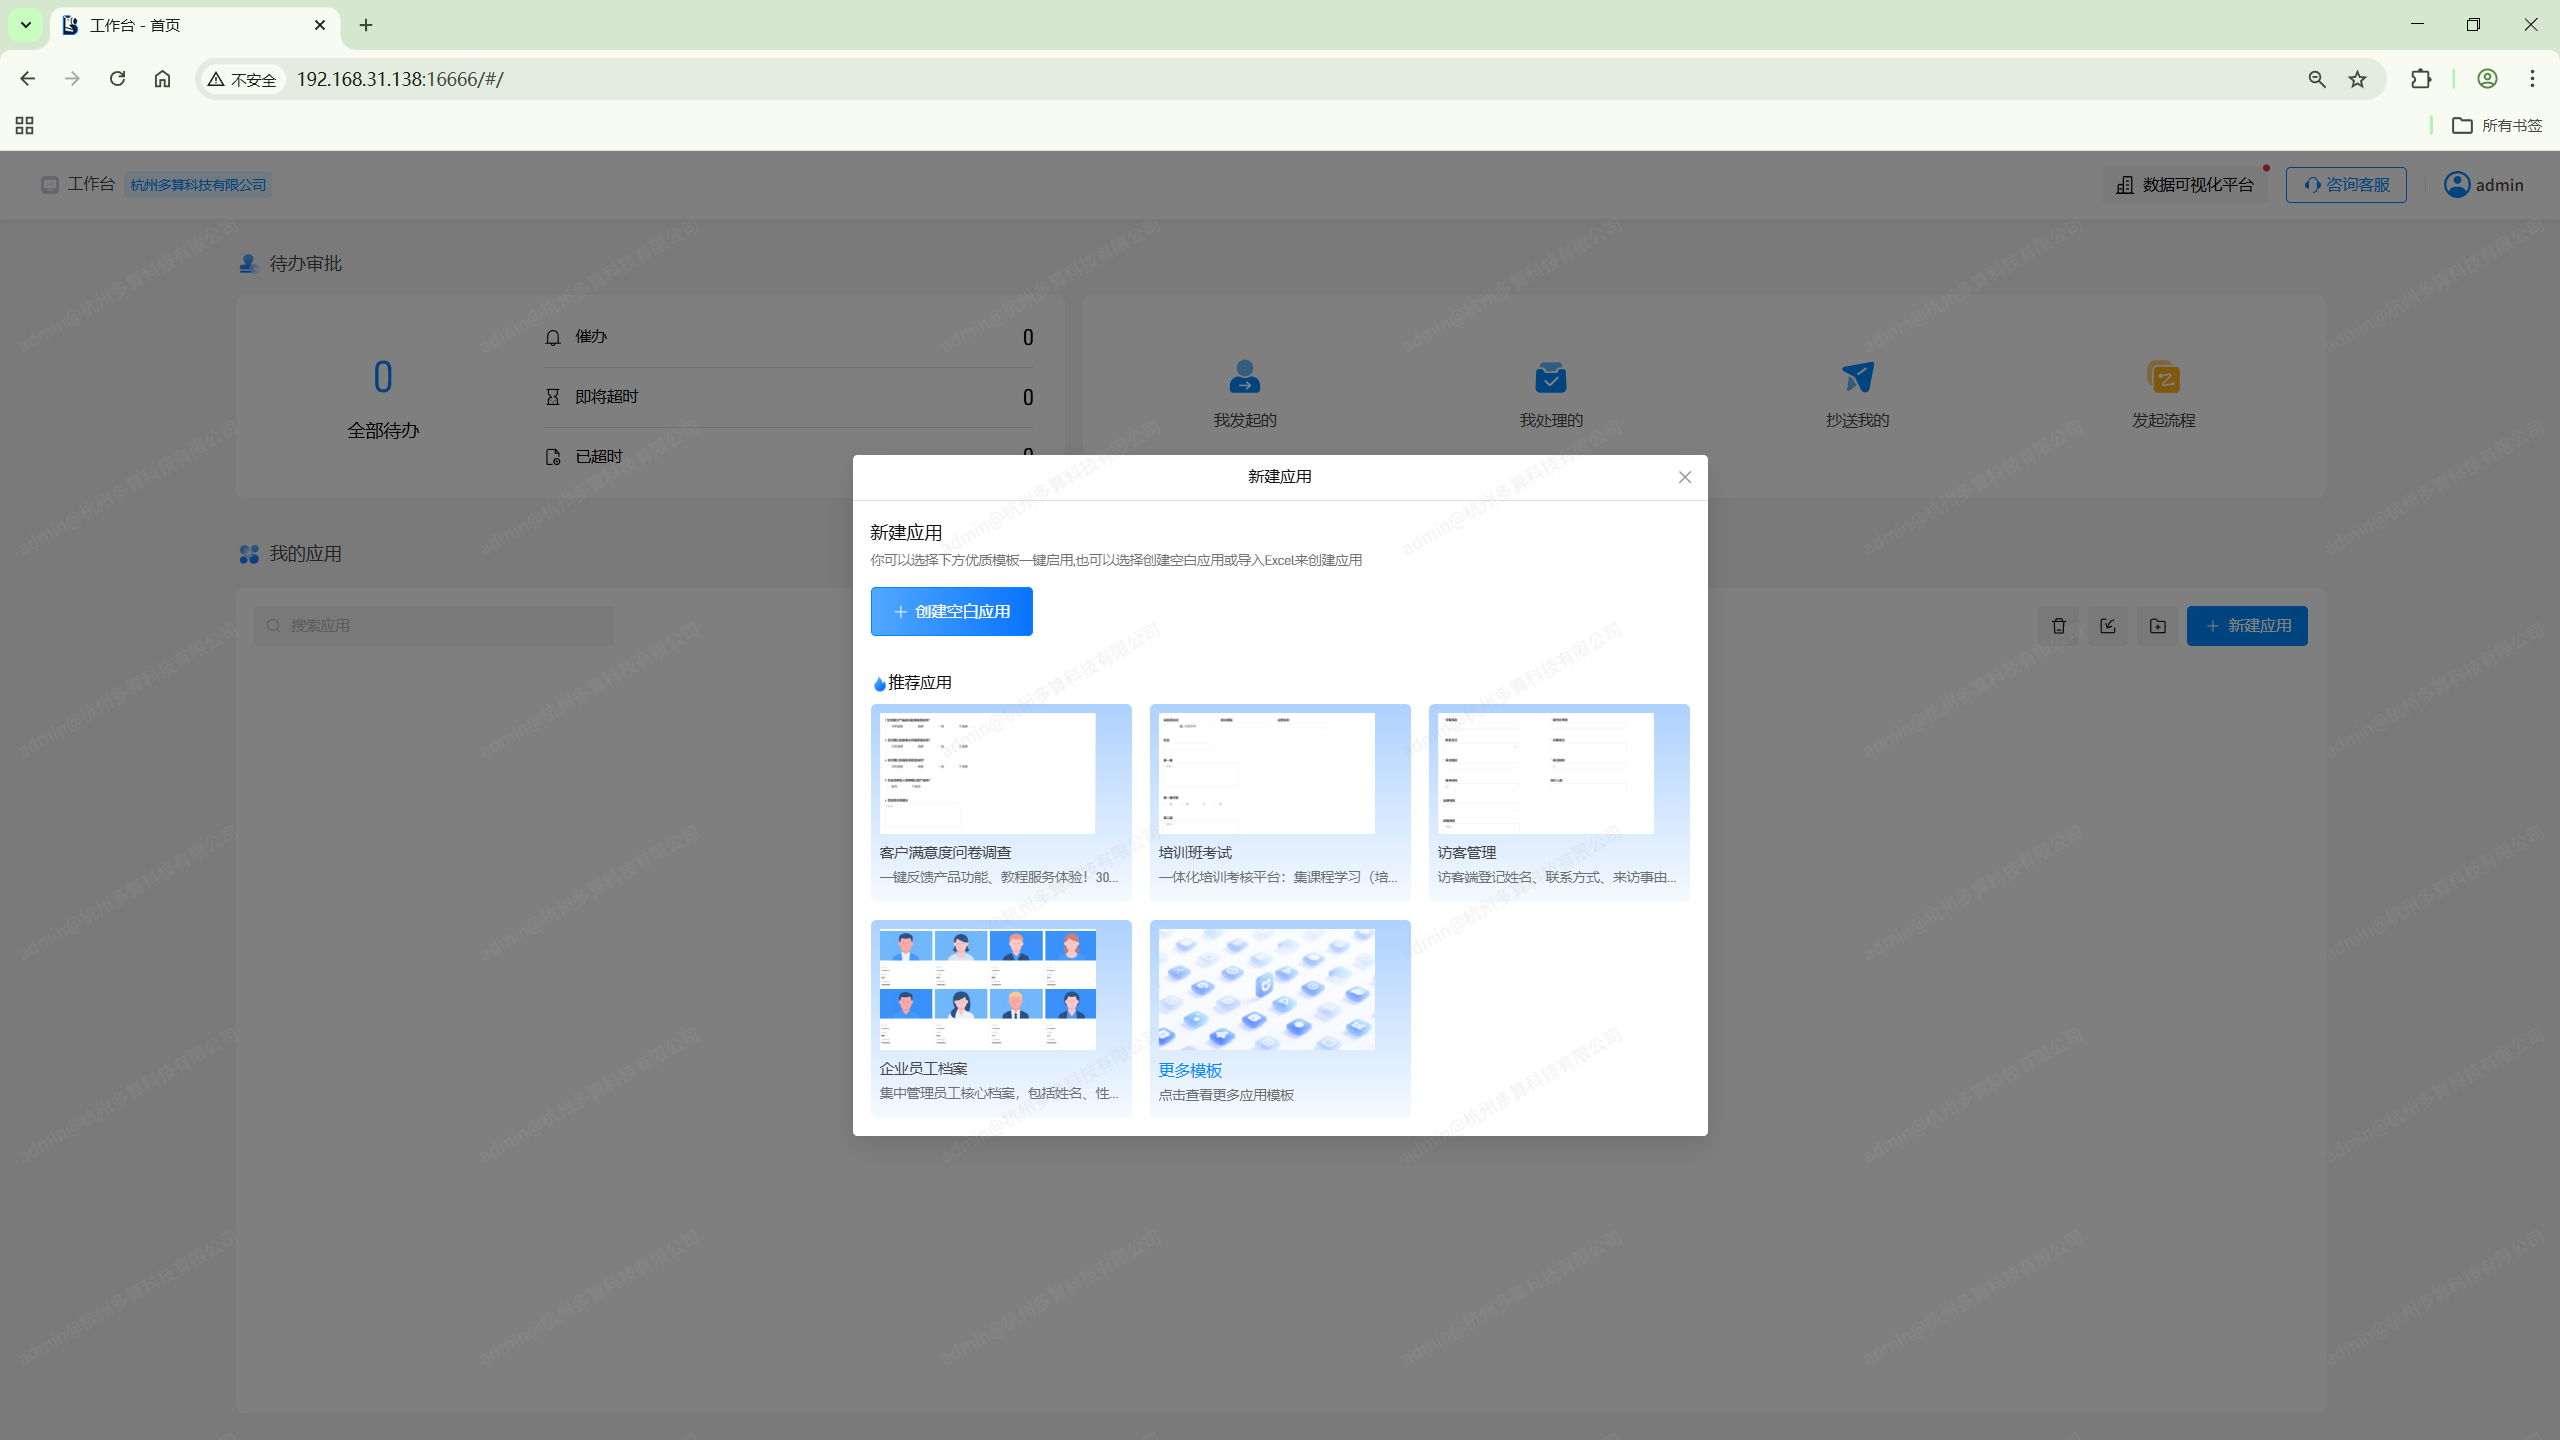2560x1440 pixels.
Task: Open the 企业员工档案 template
Action: pyautogui.click(x=1000, y=1017)
